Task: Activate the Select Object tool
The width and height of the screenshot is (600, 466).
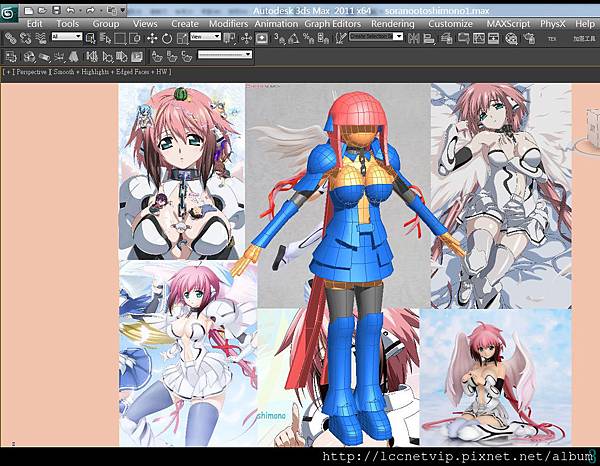Action: [90, 38]
